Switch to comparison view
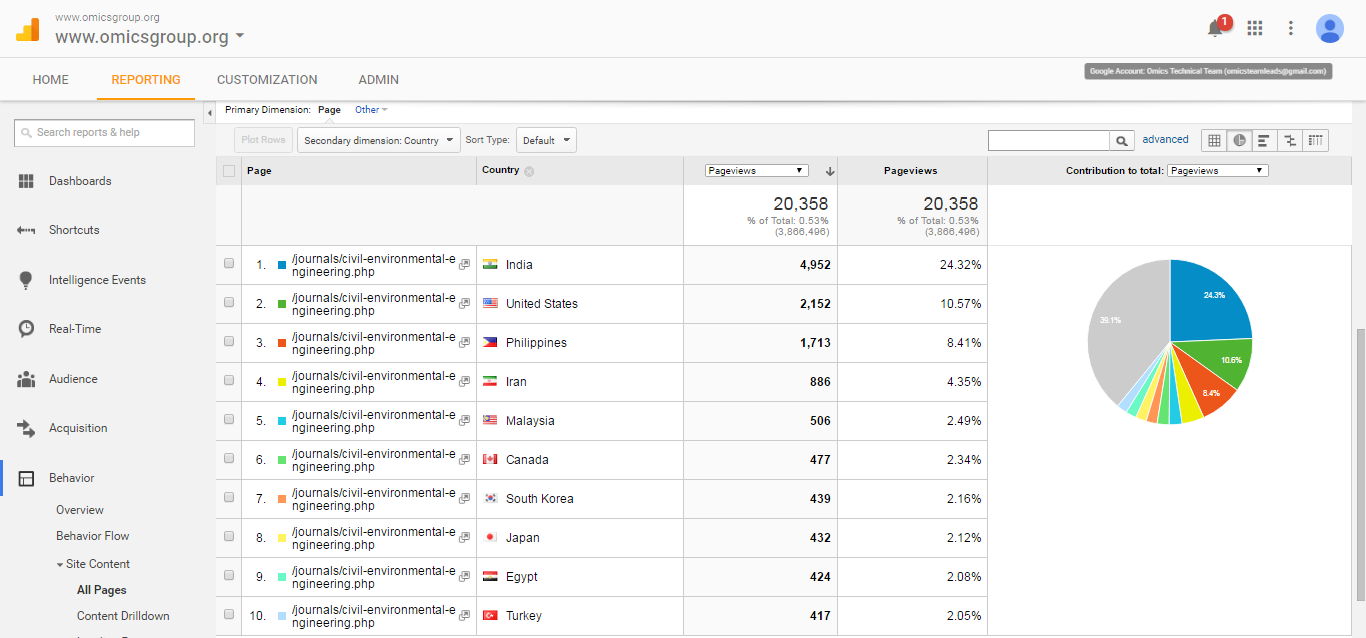This screenshot has width=1366, height=638. 1290,140
